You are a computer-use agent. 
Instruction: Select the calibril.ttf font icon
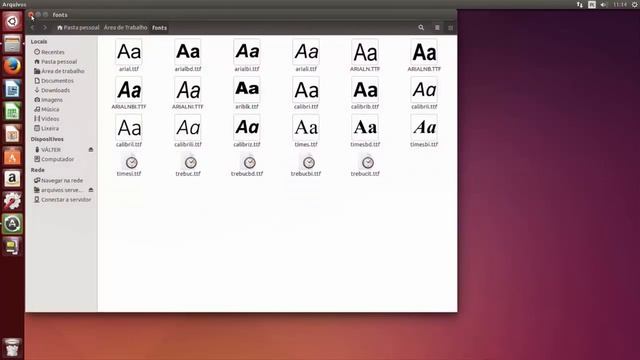(x=129, y=127)
